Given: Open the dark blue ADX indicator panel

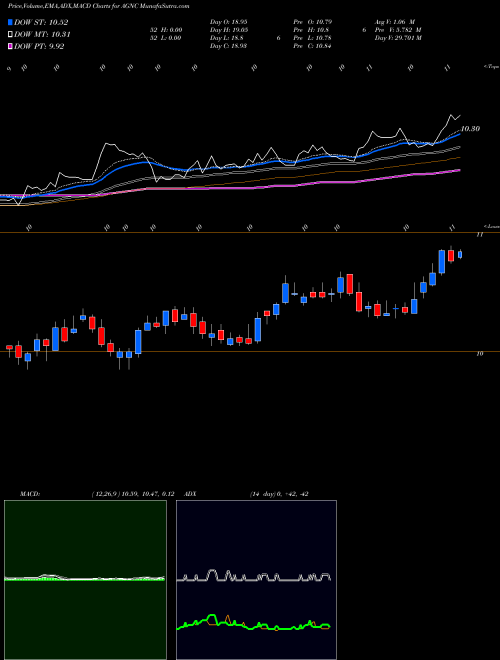Looking at the screenshot, I should (256, 580).
